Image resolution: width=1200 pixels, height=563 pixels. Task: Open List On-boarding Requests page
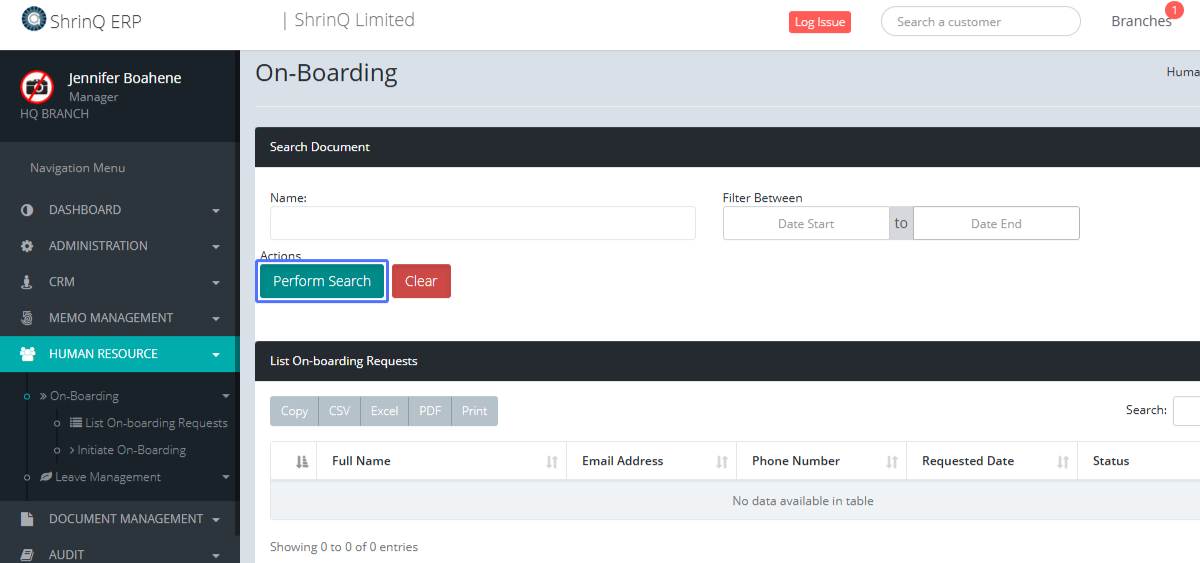click(156, 423)
